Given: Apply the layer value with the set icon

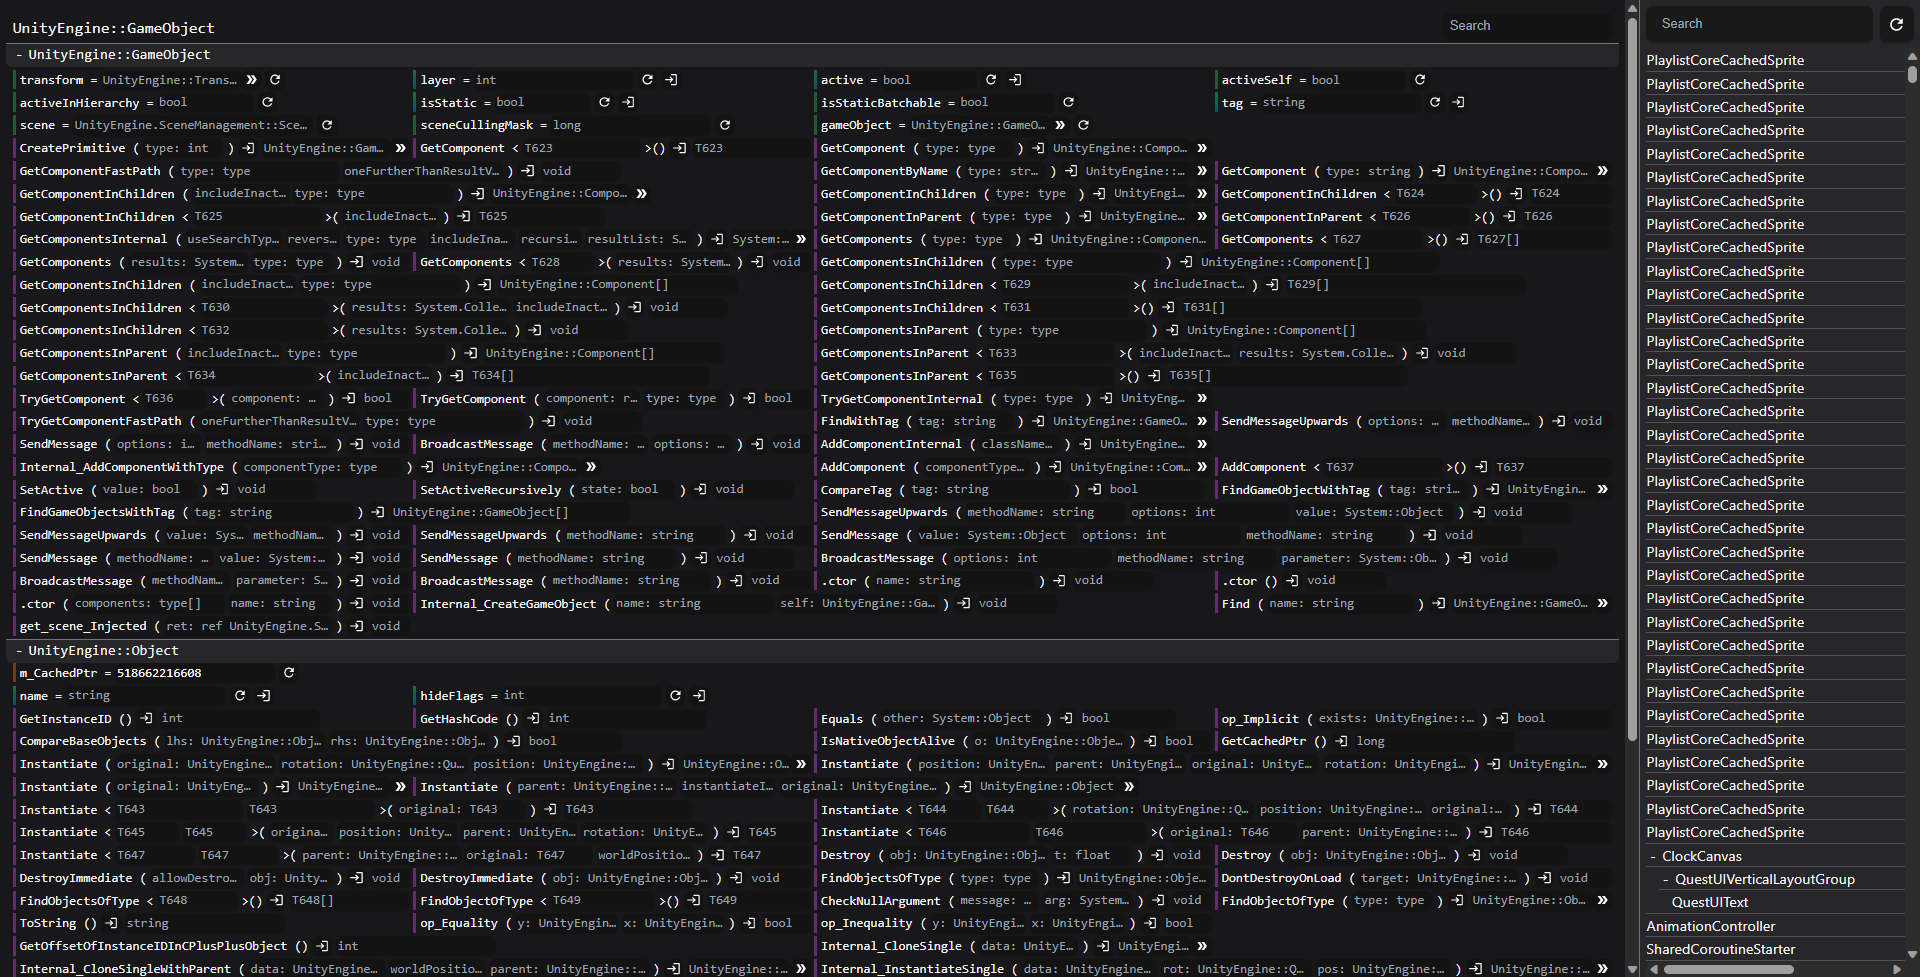Looking at the screenshot, I should point(671,80).
